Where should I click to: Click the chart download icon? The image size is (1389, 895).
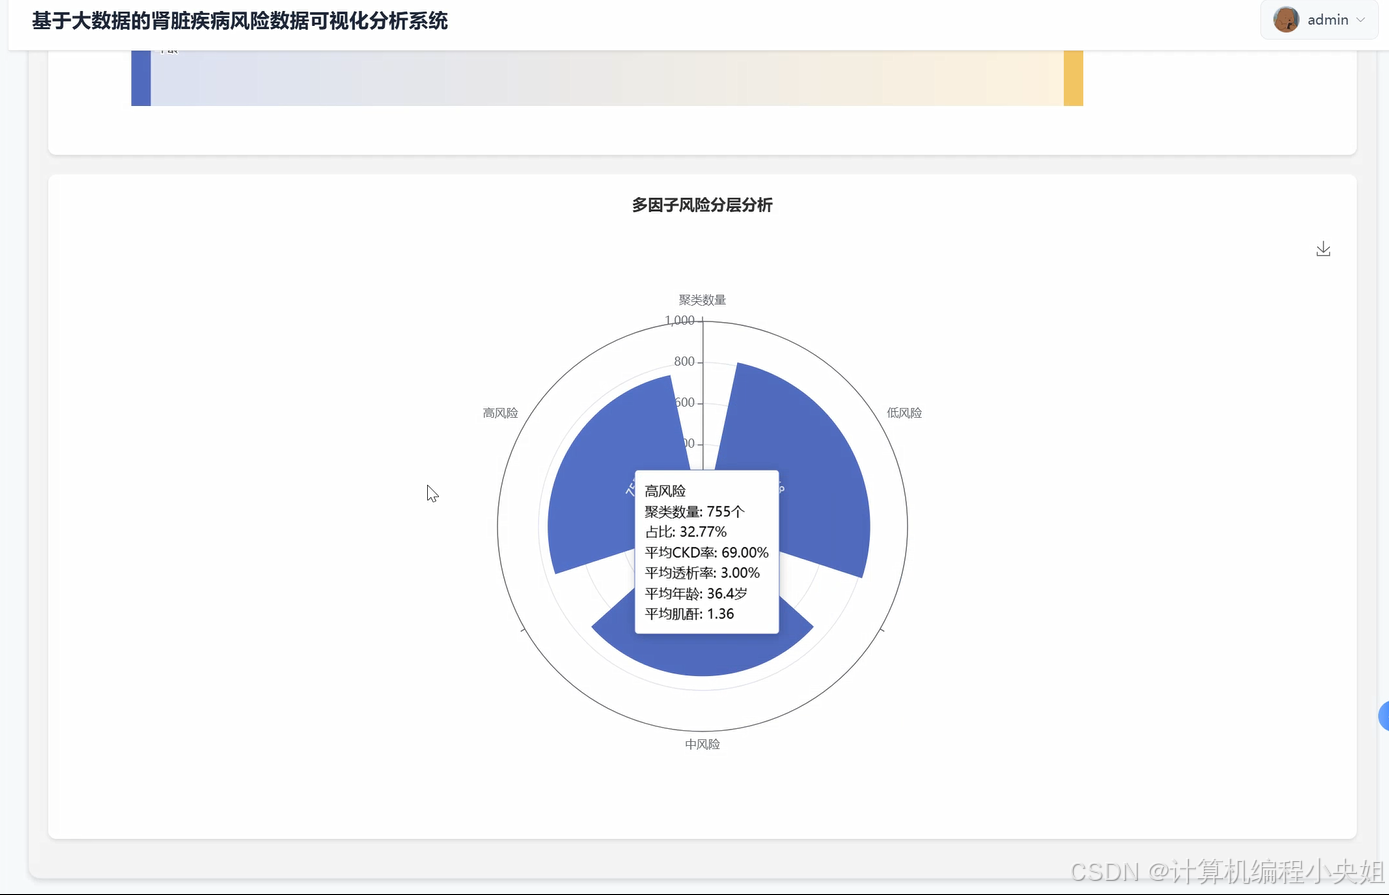point(1323,248)
